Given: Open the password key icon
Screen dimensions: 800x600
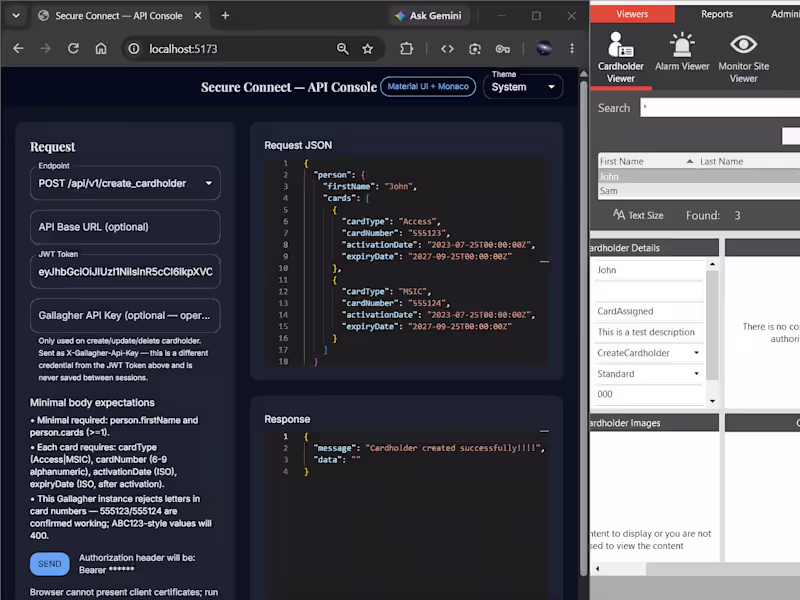Looking at the screenshot, I should 503,48.
